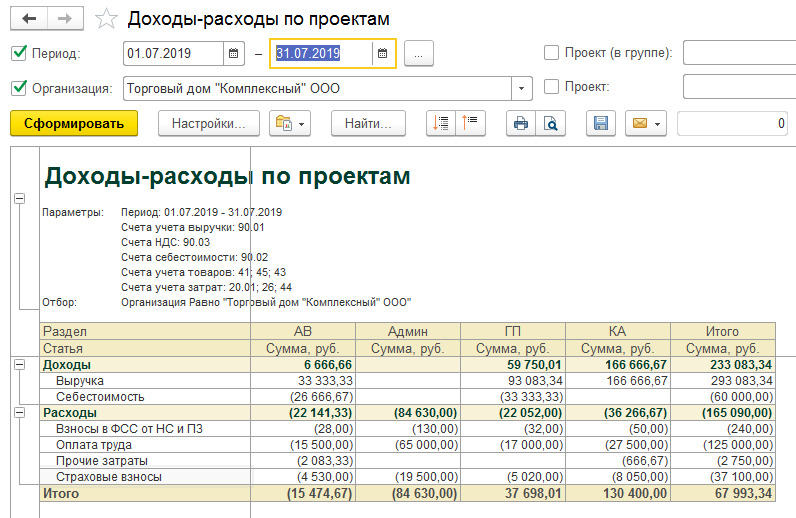Collapse the Расходы group
Screen dimensions: 796x518
pyautogui.click(x=19, y=413)
